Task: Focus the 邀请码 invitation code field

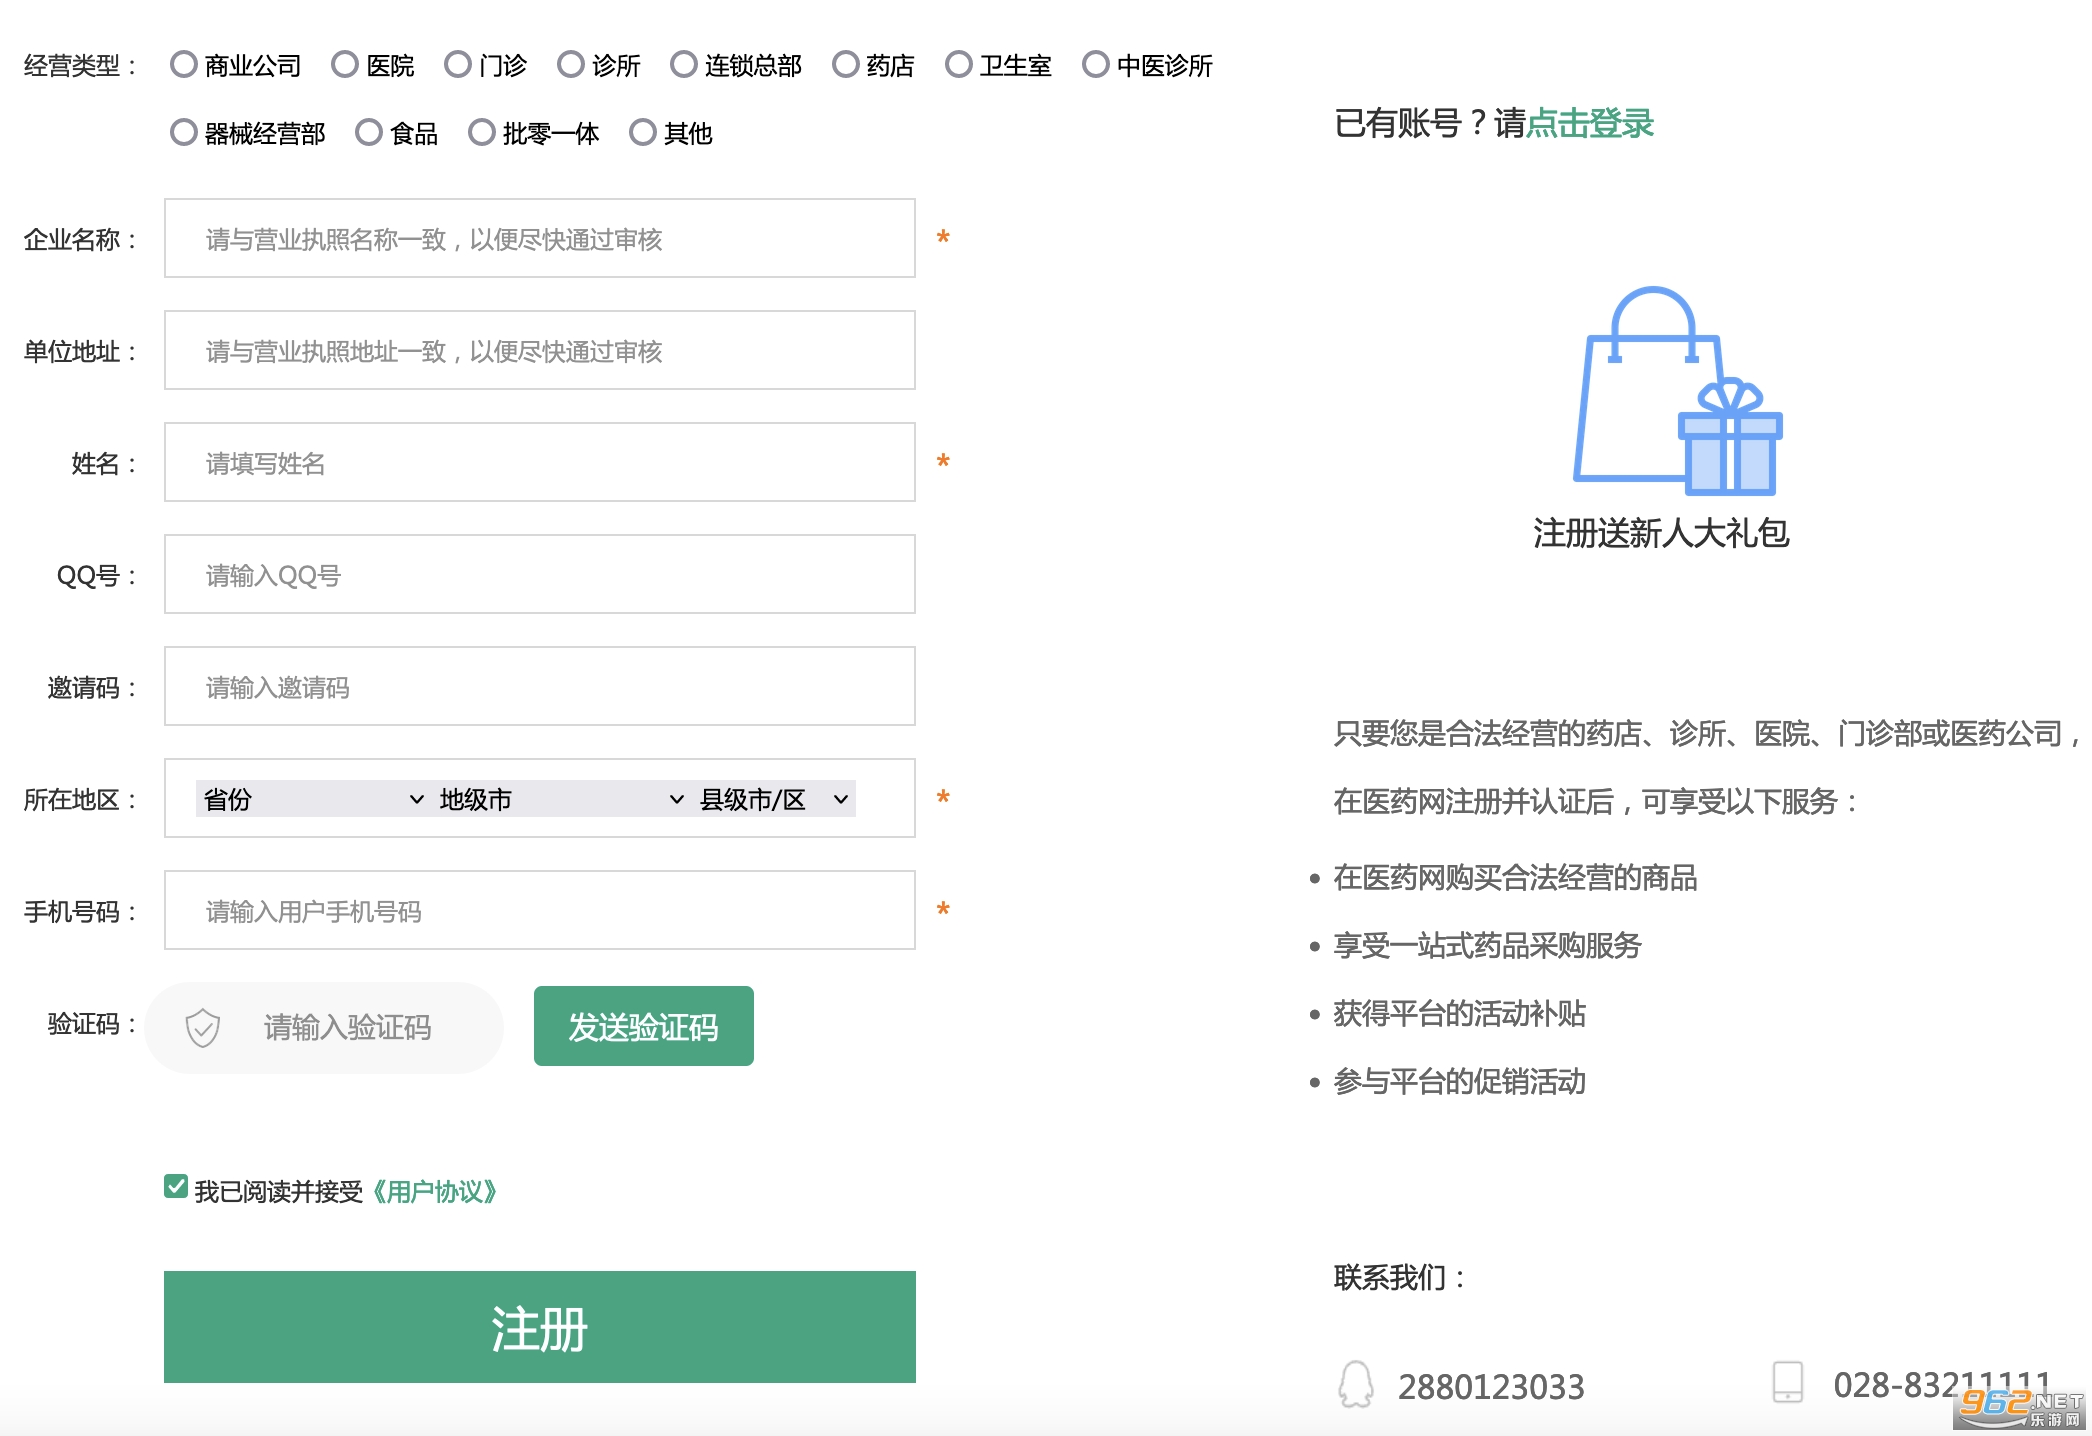Action: pyautogui.click(x=540, y=687)
